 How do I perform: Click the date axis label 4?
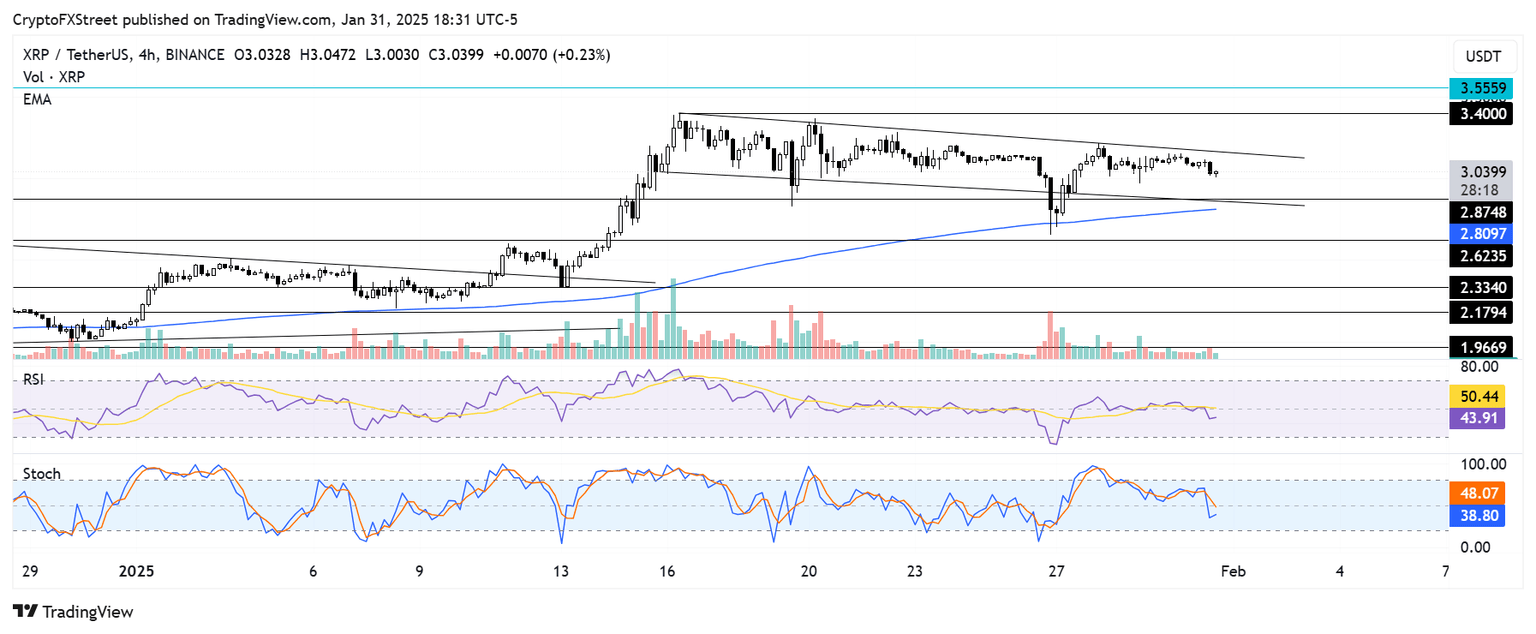tap(1340, 571)
